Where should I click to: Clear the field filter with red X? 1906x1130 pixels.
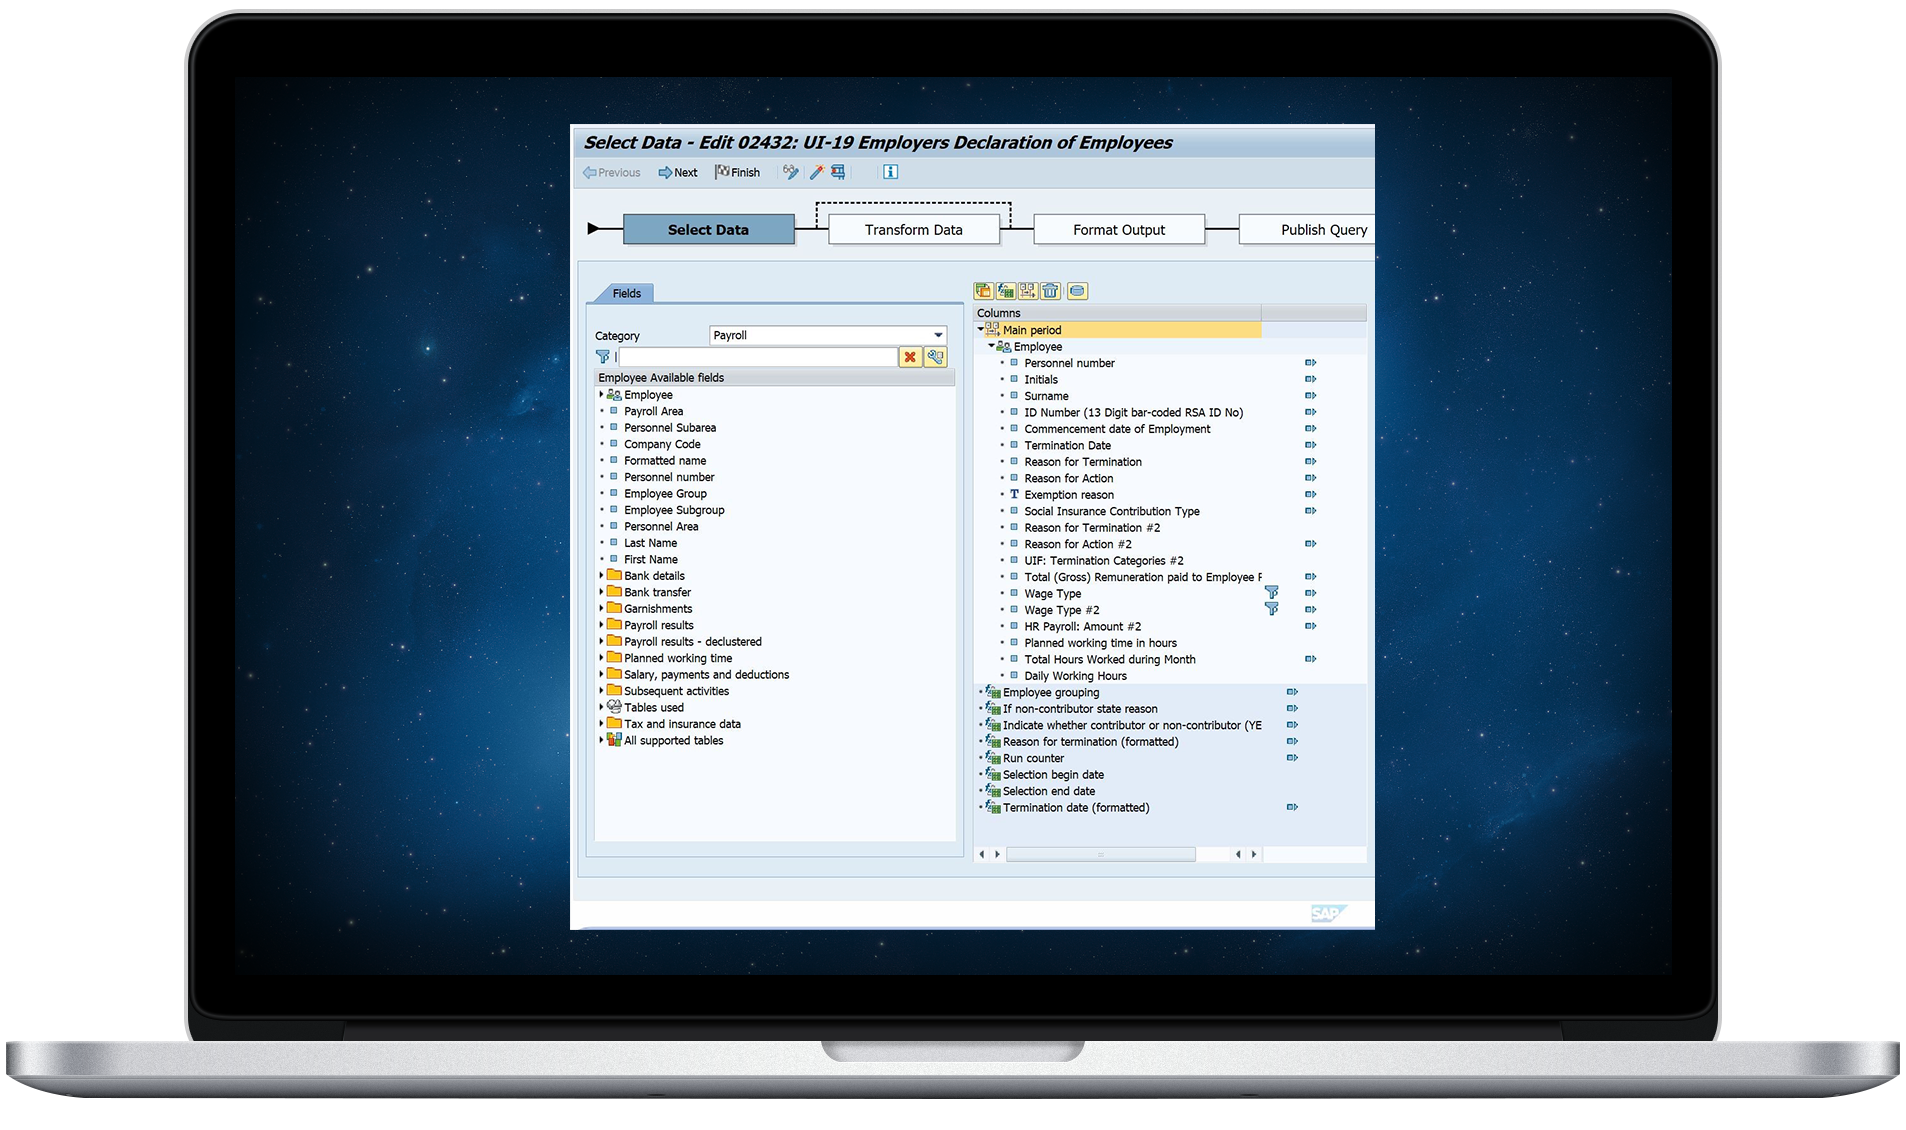coord(910,357)
